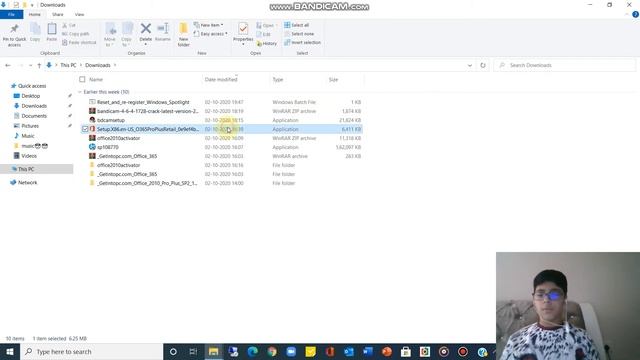
Task: Select the office2010activator file folder row
Action: click(221, 165)
